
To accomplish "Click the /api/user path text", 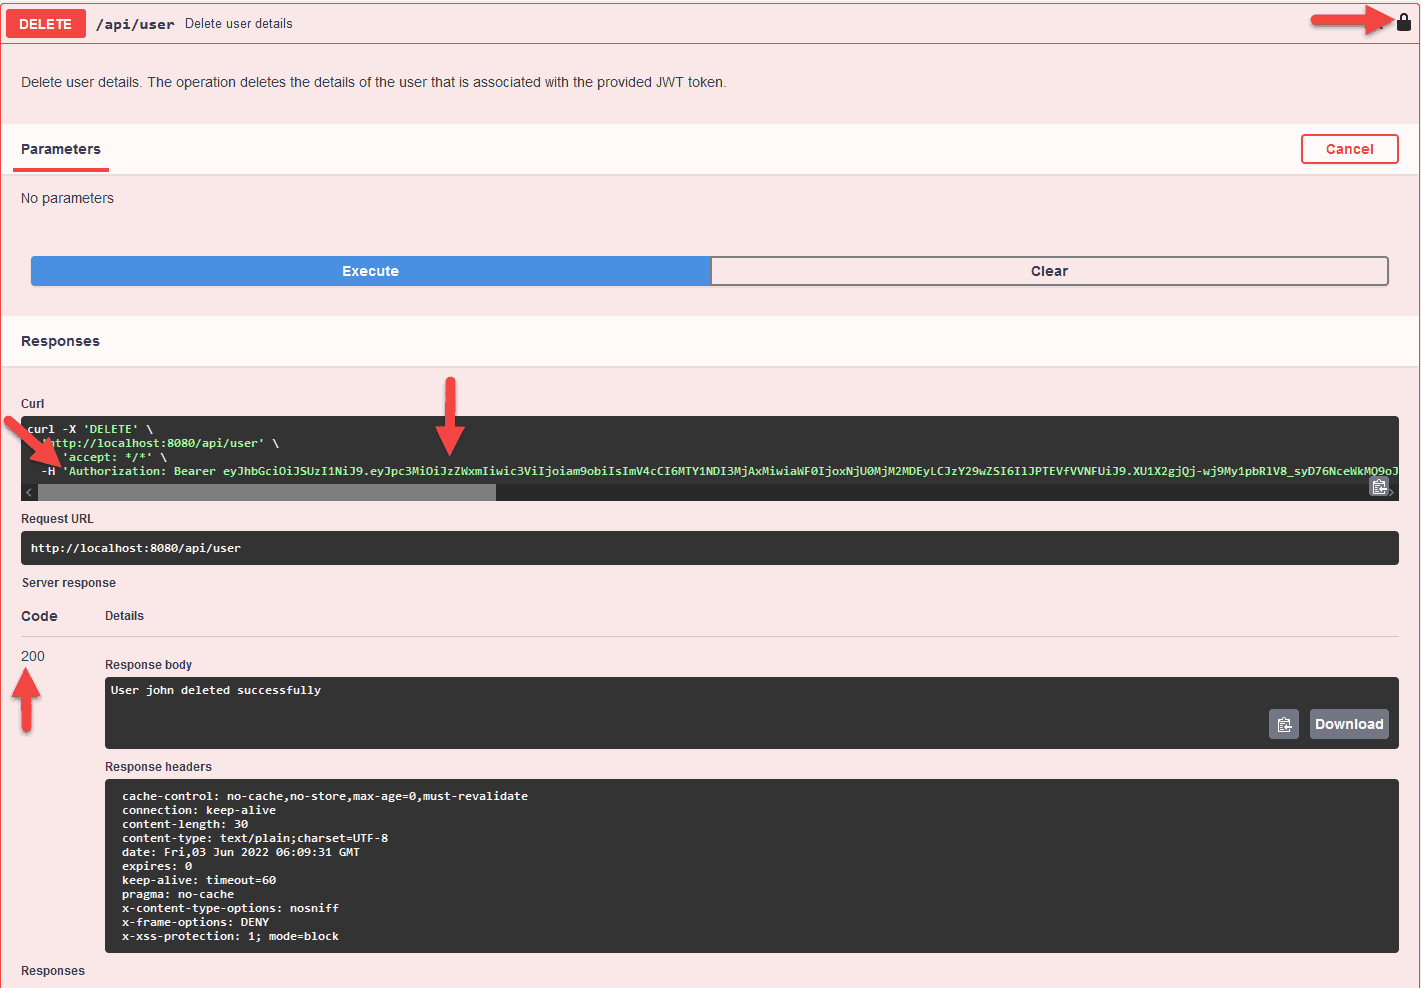I will pyautogui.click(x=135, y=24).
